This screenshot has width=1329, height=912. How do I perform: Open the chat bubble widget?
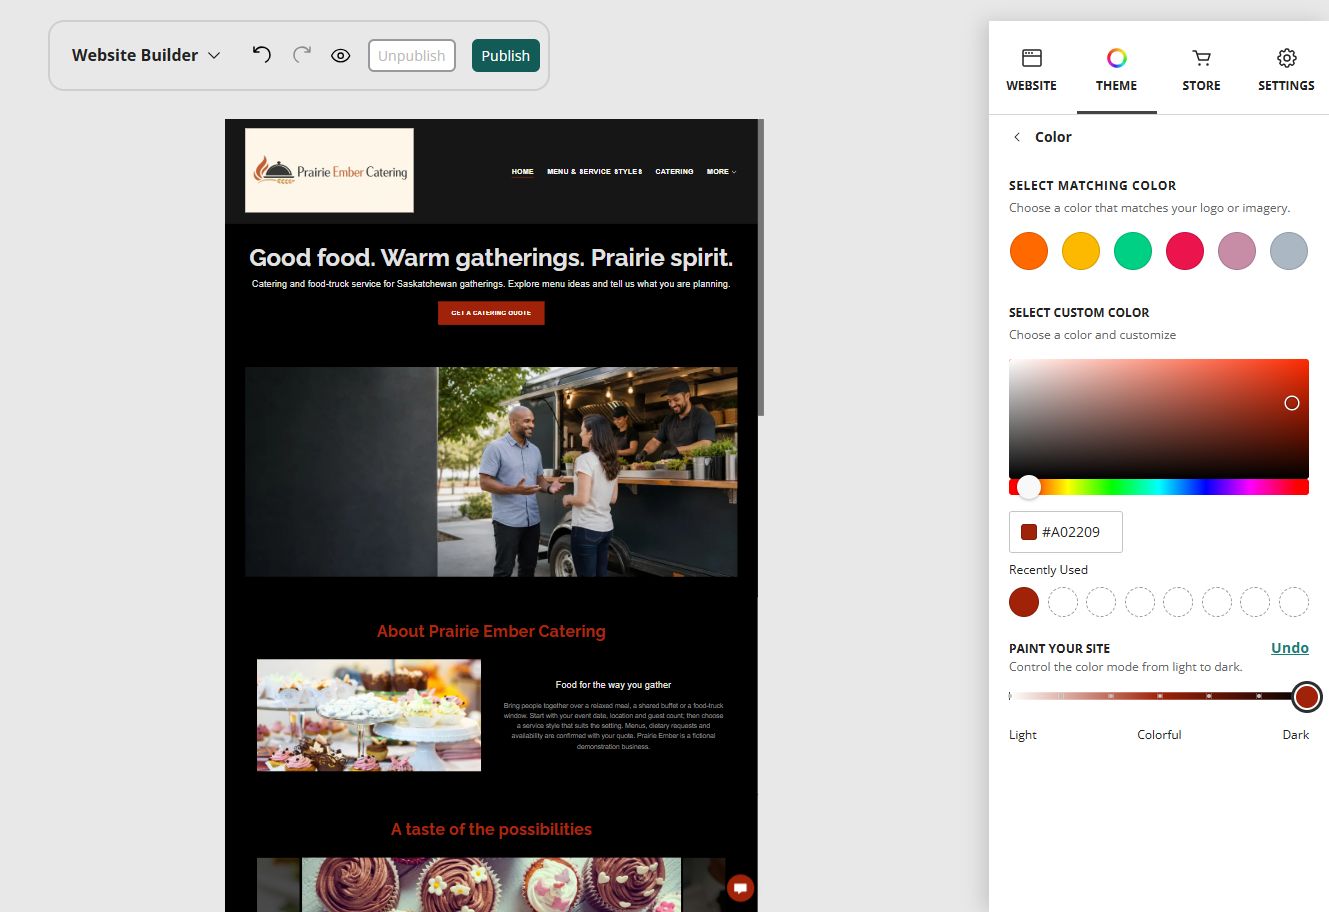point(740,888)
